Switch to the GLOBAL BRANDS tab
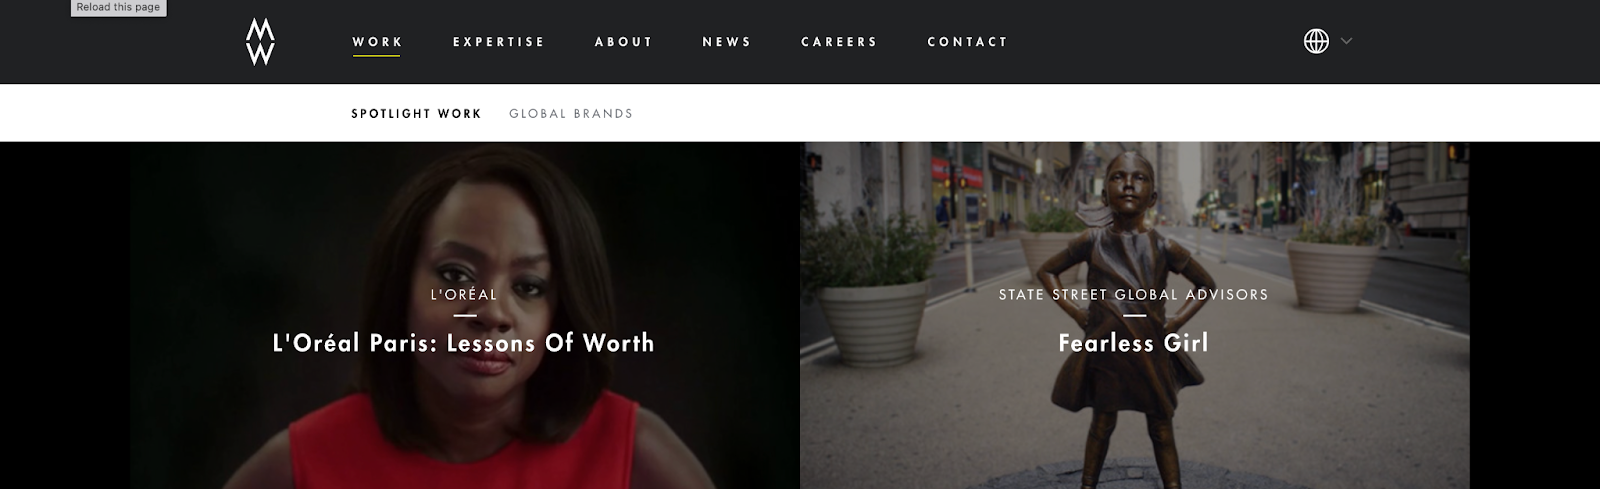This screenshot has height=489, width=1600. (571, 114)
